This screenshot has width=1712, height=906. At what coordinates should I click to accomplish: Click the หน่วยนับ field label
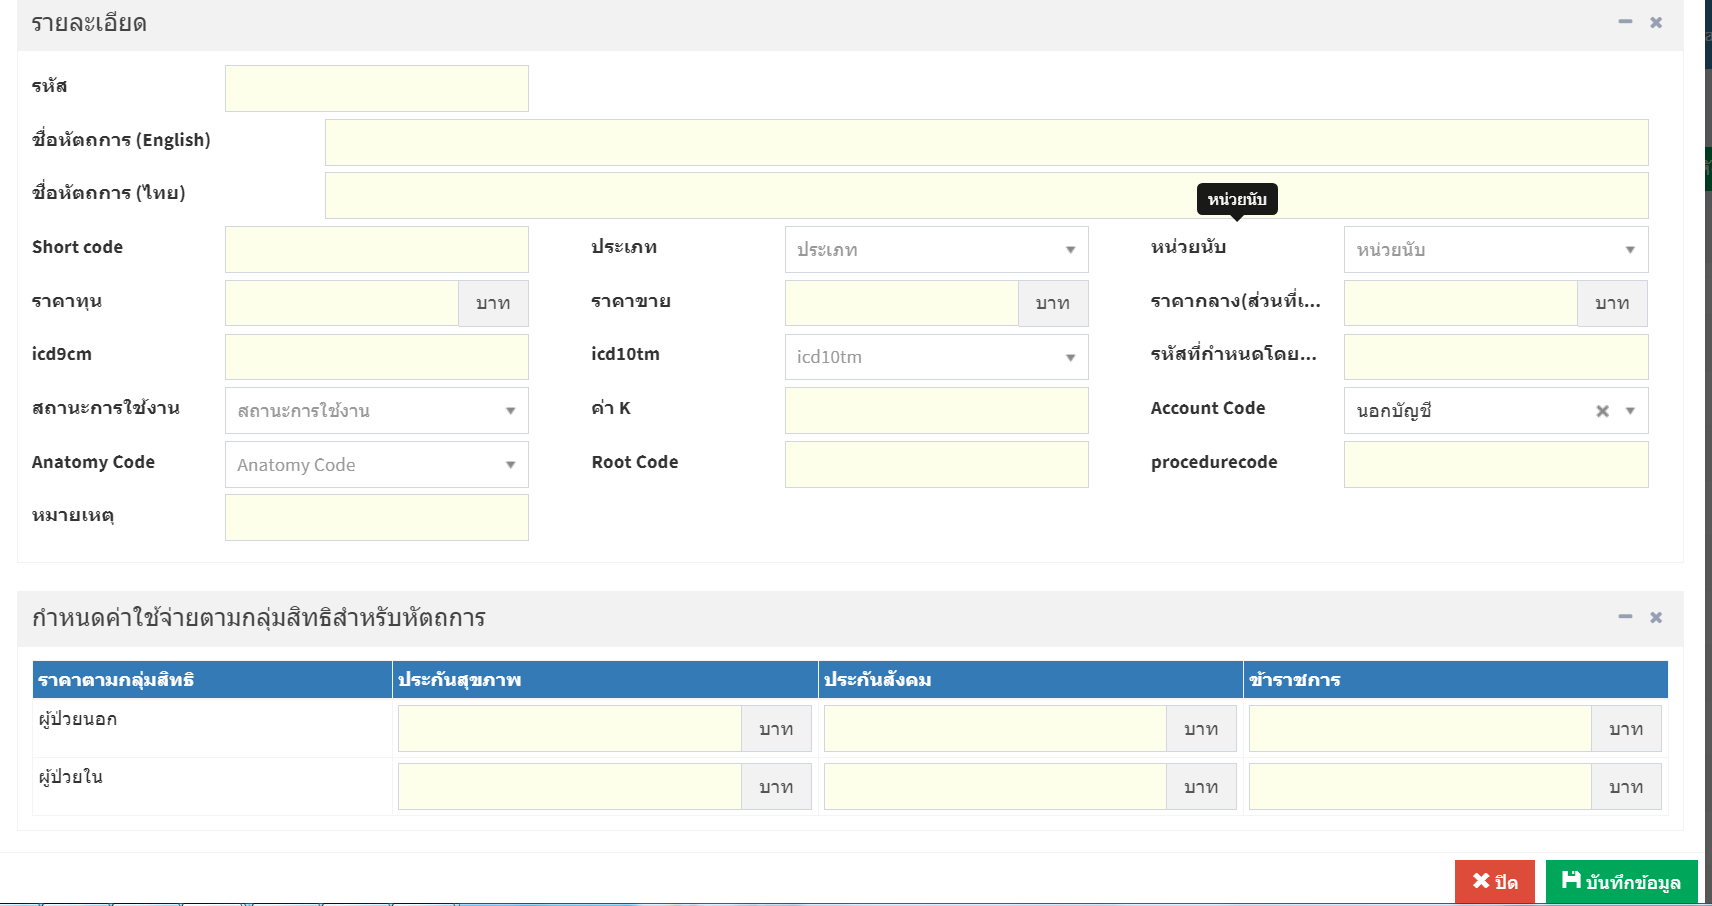pos(1188,247)
